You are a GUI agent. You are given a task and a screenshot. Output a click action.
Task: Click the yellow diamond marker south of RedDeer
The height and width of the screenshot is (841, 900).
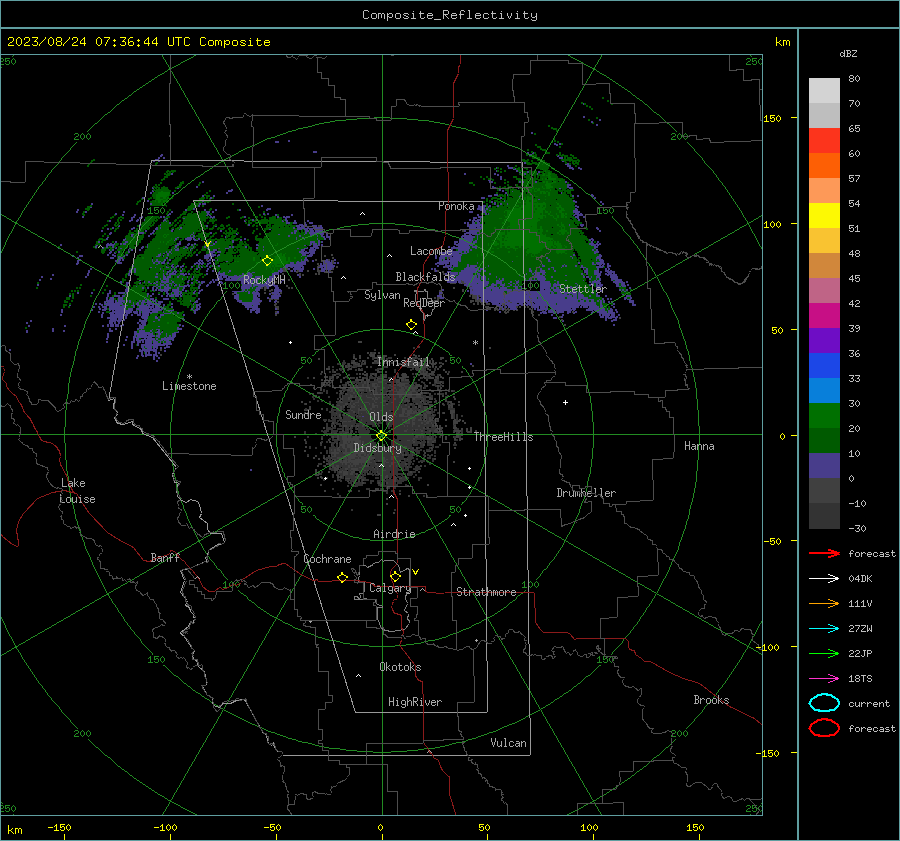tap(411, 325)
